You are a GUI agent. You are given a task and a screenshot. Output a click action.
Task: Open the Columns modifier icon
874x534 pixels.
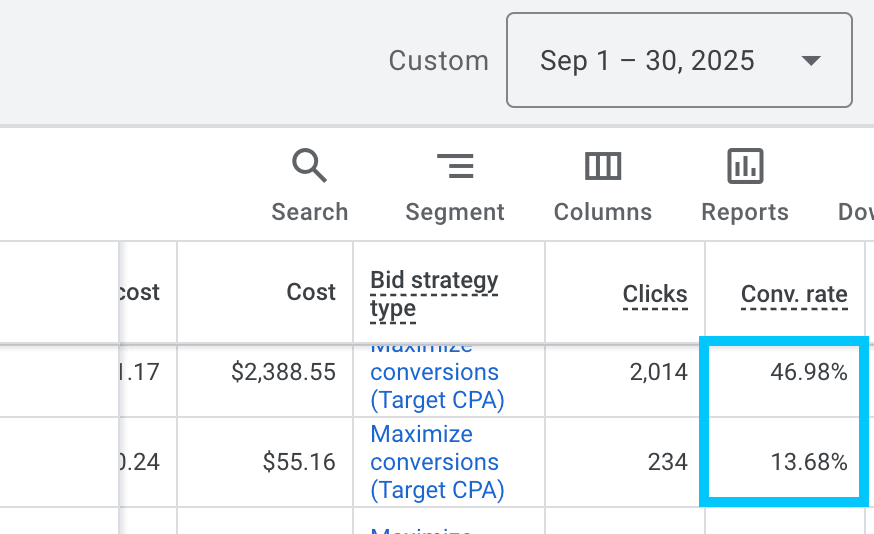(603, 166)
